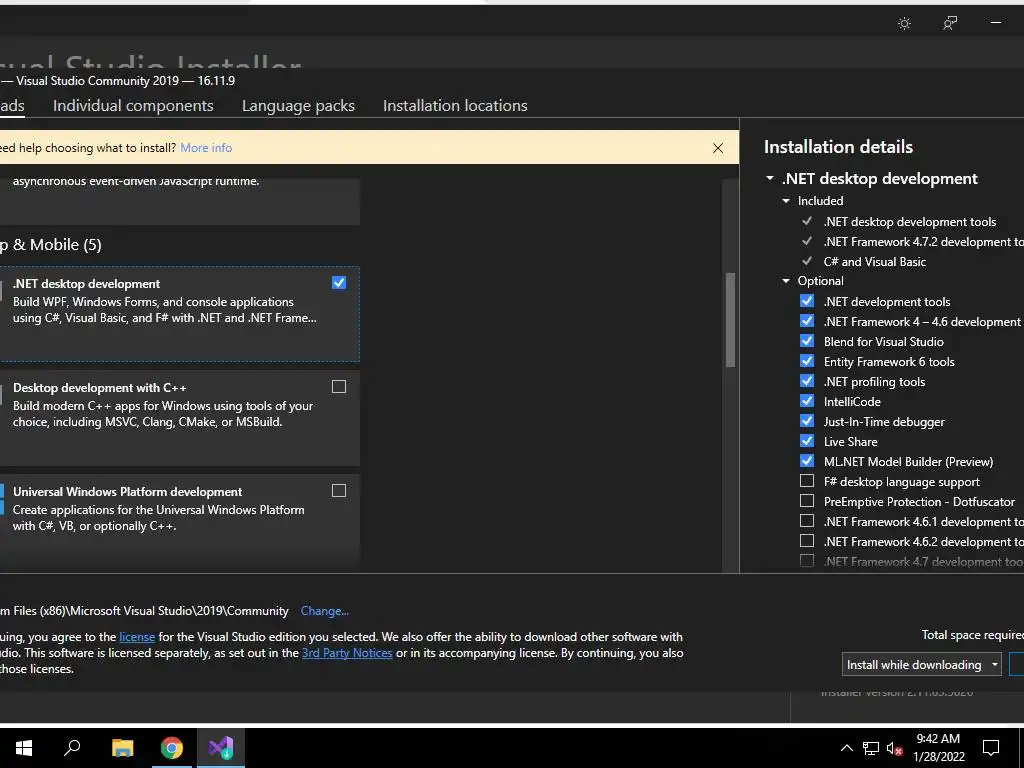Click .NET desktop development tools included item
Screen dimensions: 1024x768
click(910, 221)
